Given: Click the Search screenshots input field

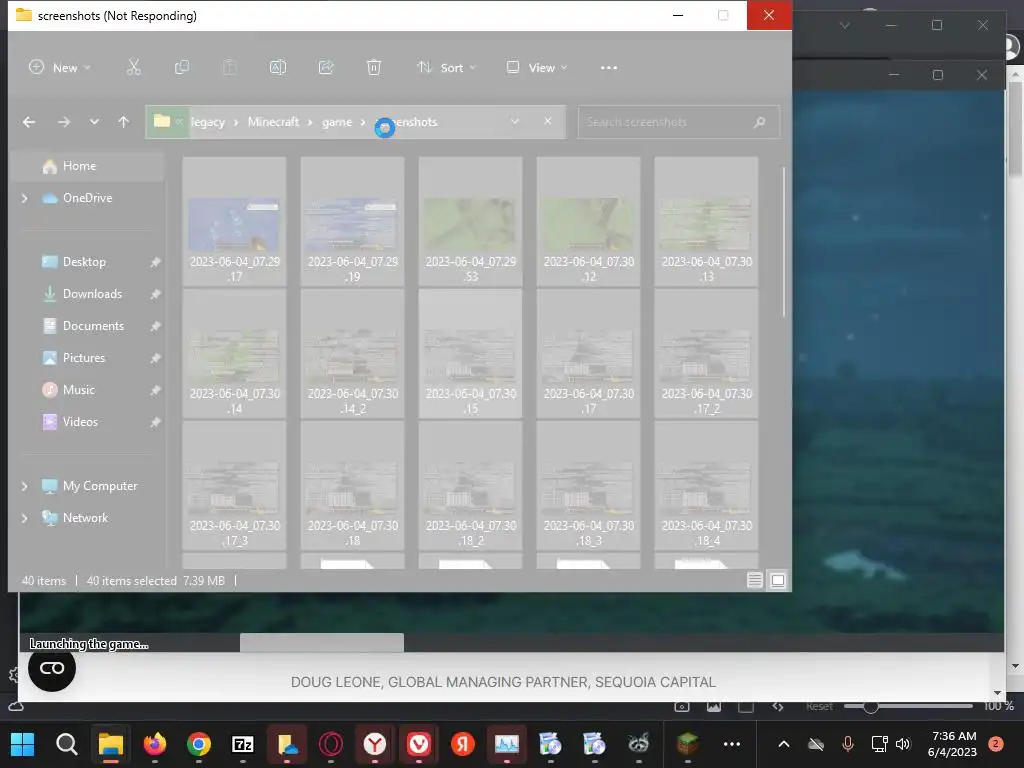Looking at the screenshot, I should [x=679, y=122].
